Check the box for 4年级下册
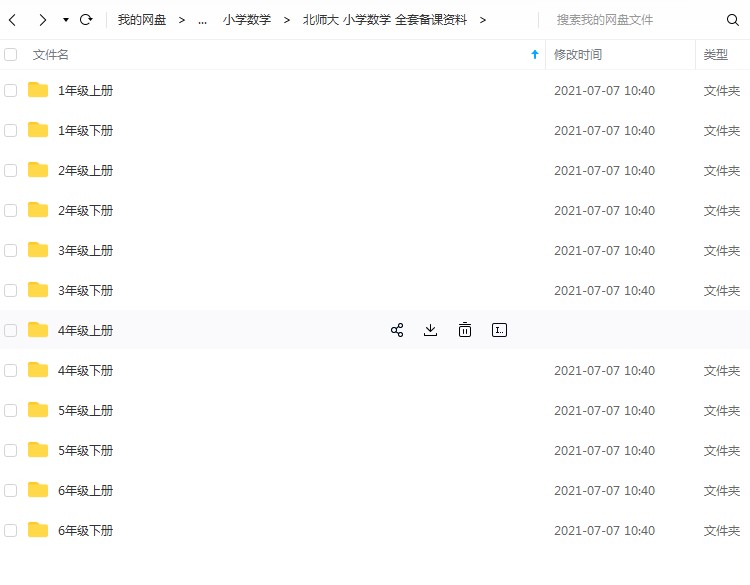The image size is (750, 585). [11, 370]
